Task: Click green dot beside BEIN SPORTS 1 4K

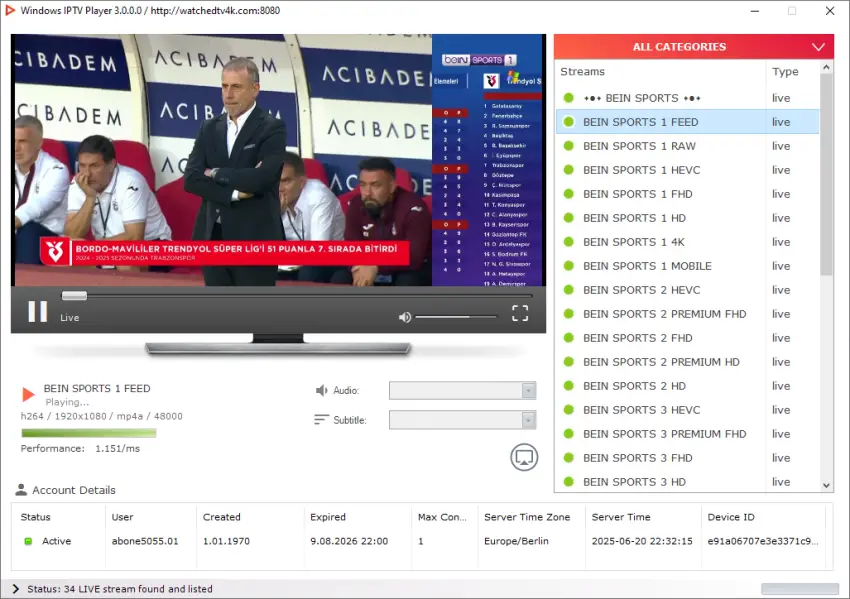Action: click(569, 242)
